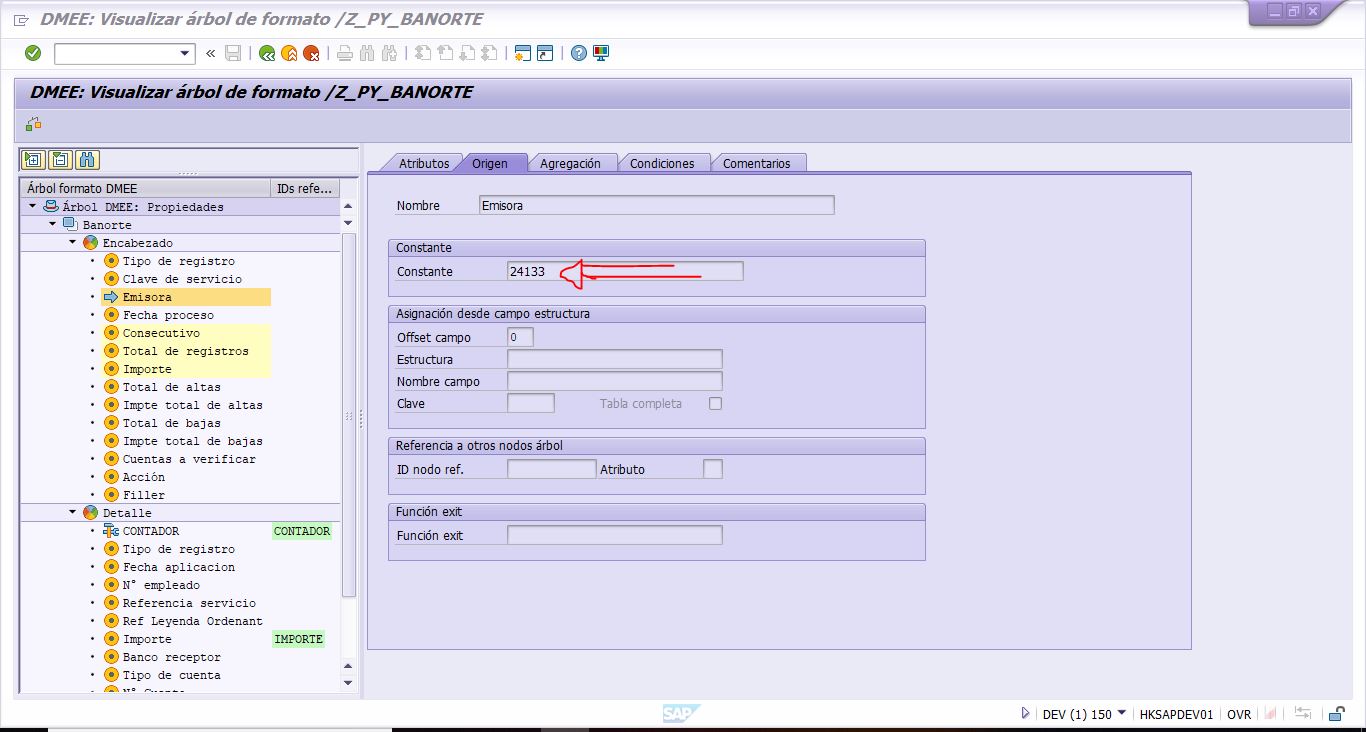
Task: Click the Last Page icon
Action: point(489,53)
